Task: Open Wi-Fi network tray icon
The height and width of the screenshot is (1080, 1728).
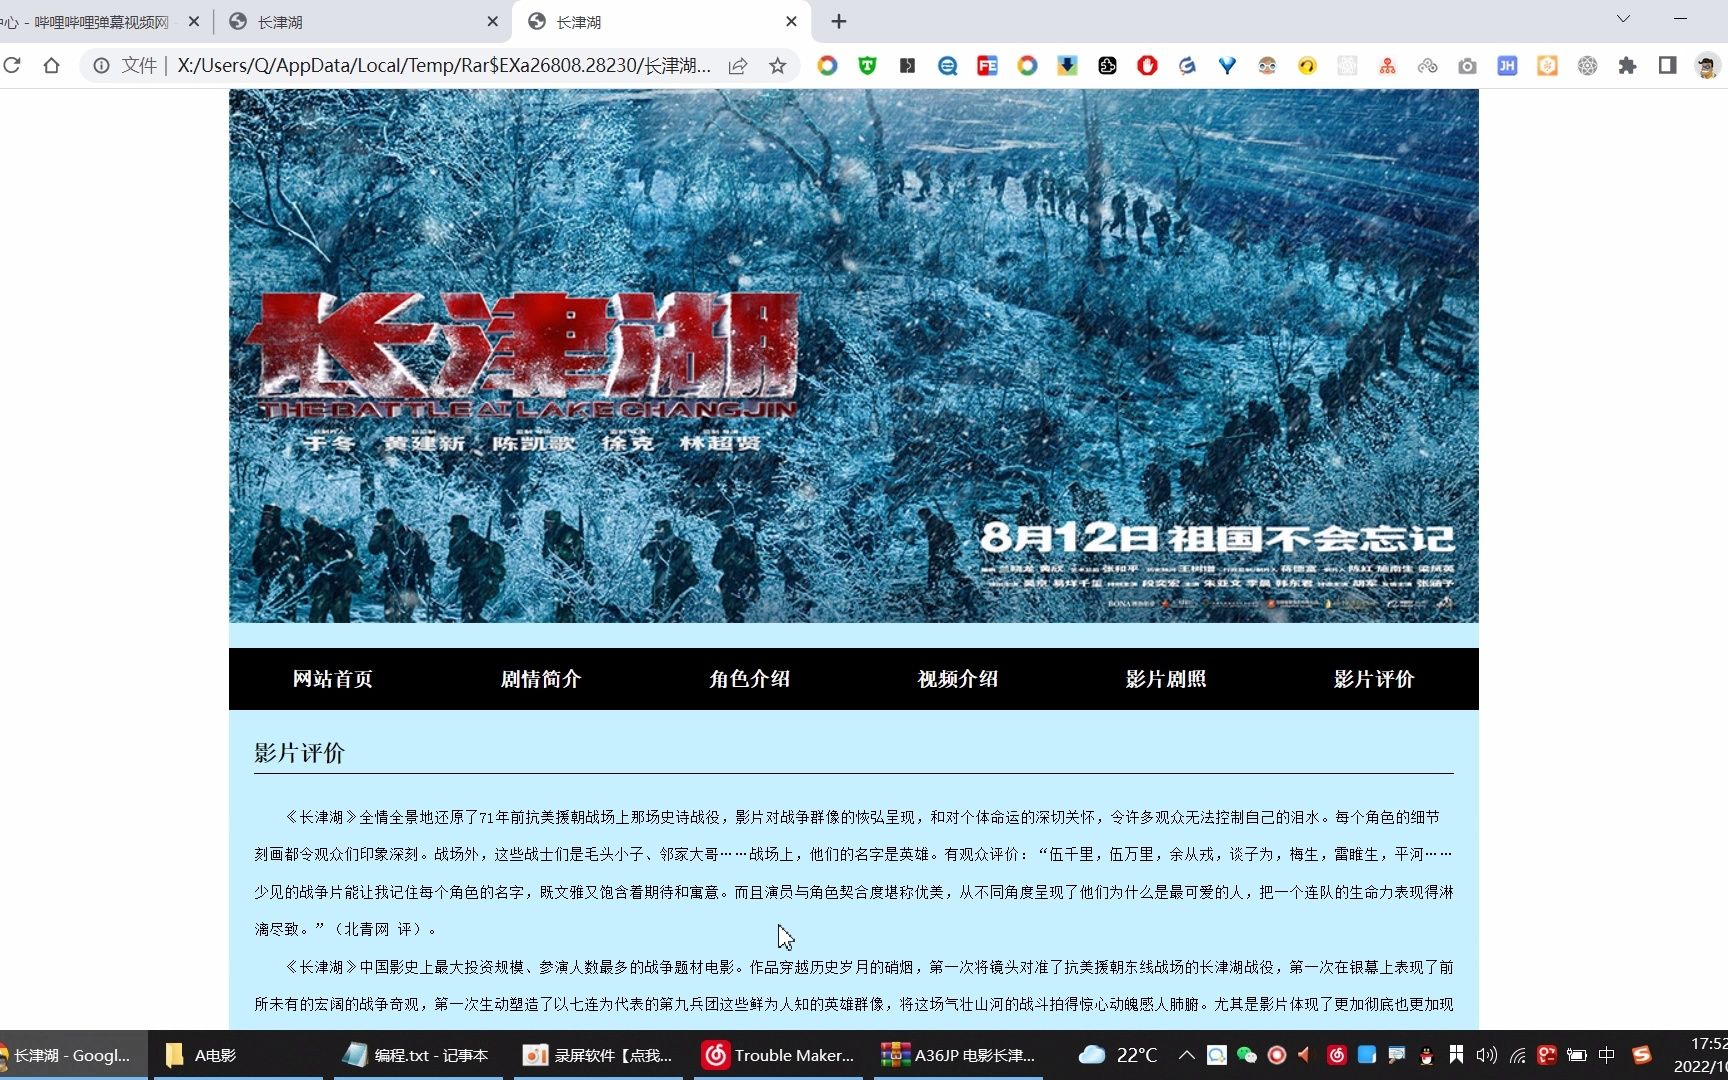Action: click(1517, 1055)
